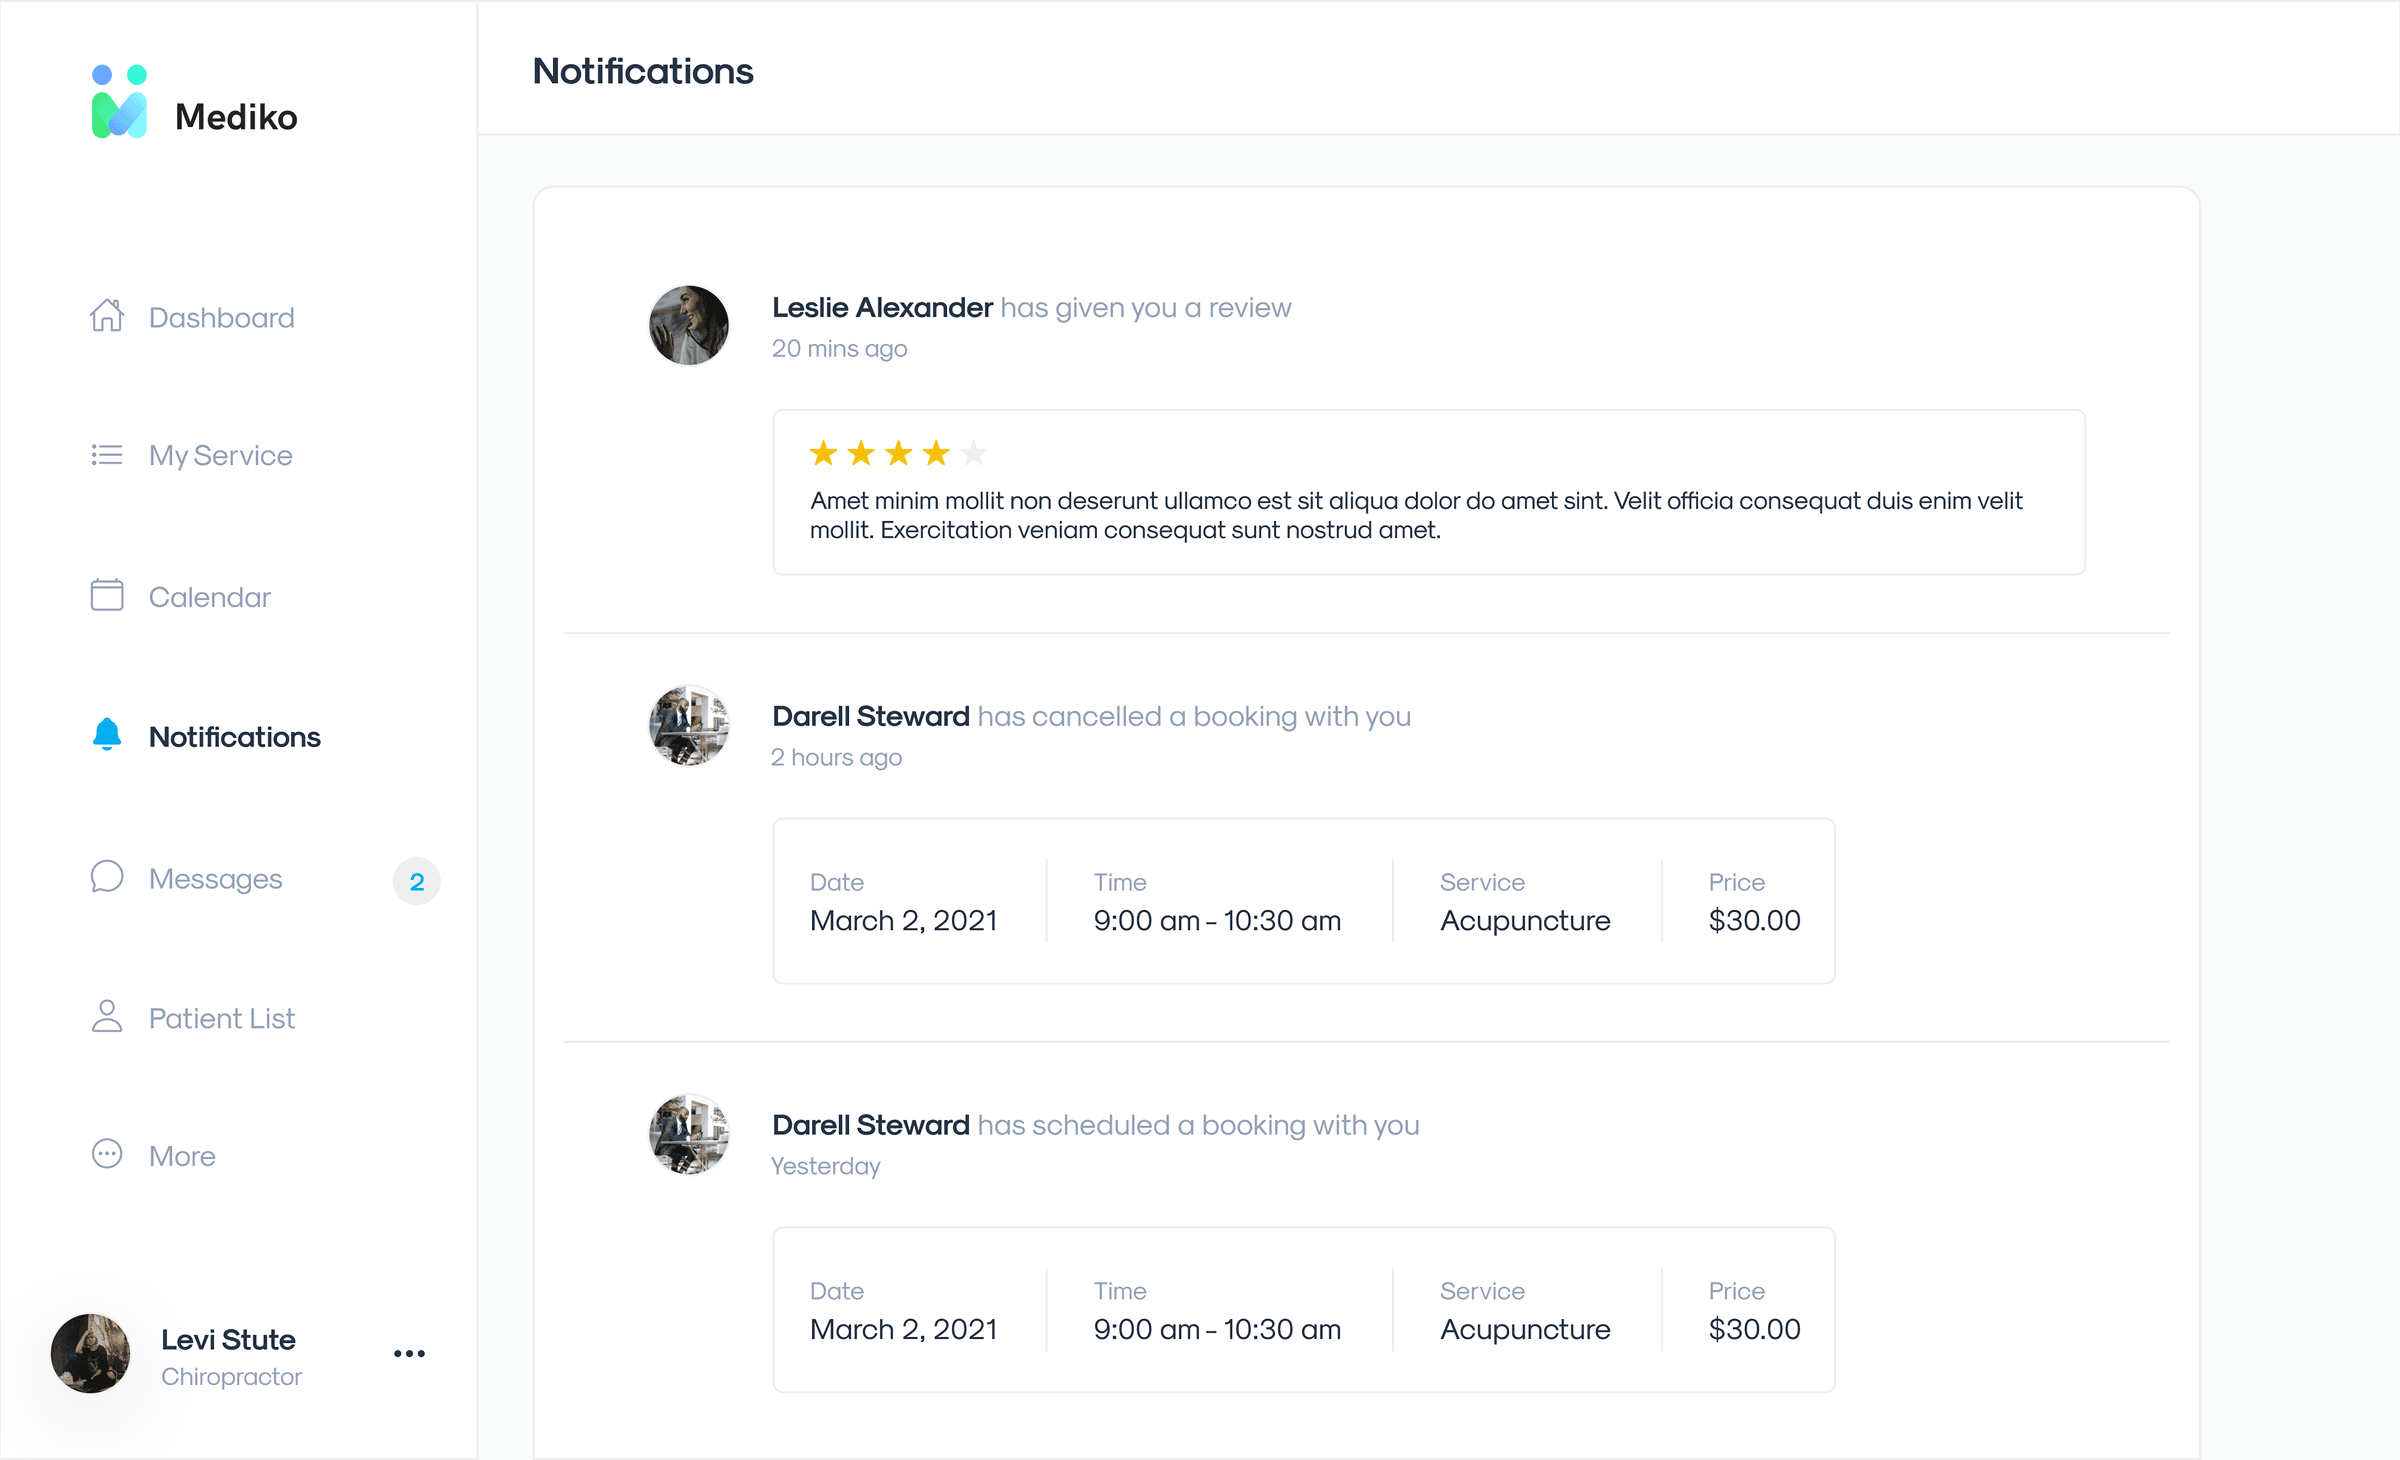This screenshot has height=1460, width=2400.
Task: Click the Messages unread count badge
Action: 416,882
